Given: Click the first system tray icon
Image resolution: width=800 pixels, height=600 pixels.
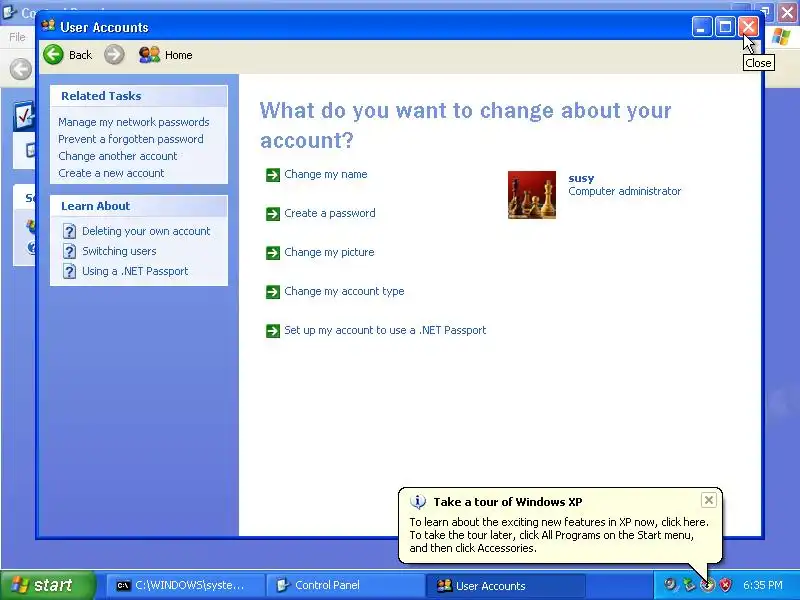Looking at the screenshot, I should pos(670,585).
